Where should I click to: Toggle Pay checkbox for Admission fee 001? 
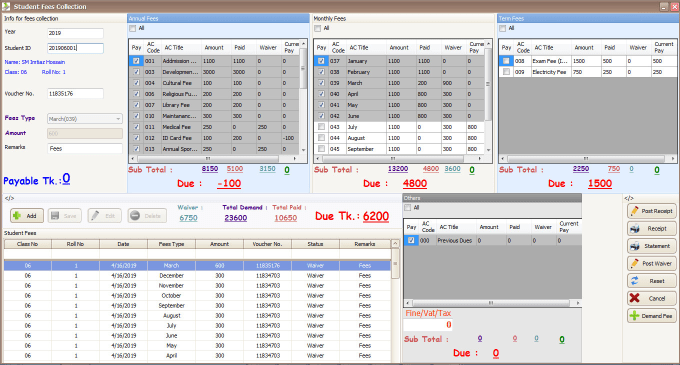click(x=137, y=61)
